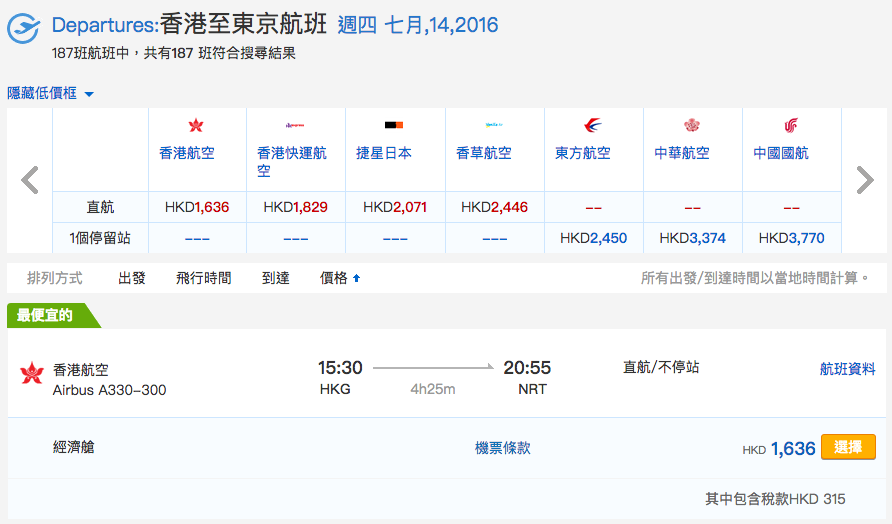Click the 20:55 arrival time
This screenshot has width=892, height=524.
[527, 368]
